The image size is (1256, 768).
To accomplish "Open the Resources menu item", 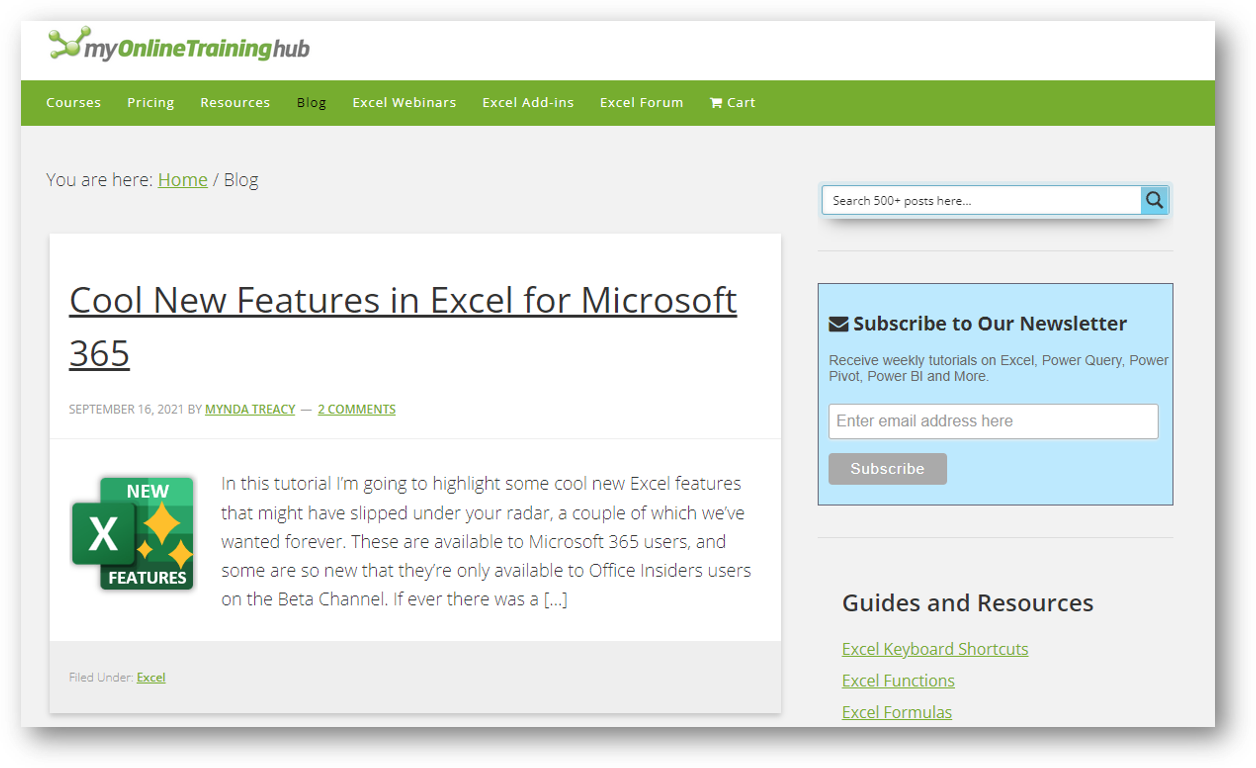I will (235, 102).
